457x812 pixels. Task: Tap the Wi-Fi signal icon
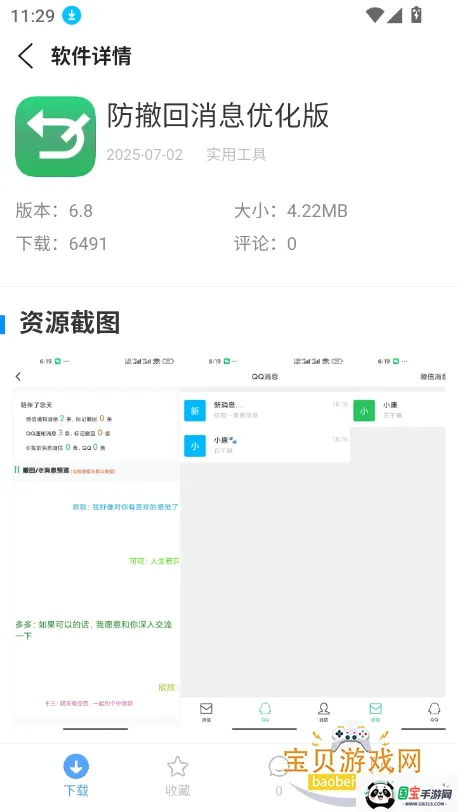click(x=374, y=15)
